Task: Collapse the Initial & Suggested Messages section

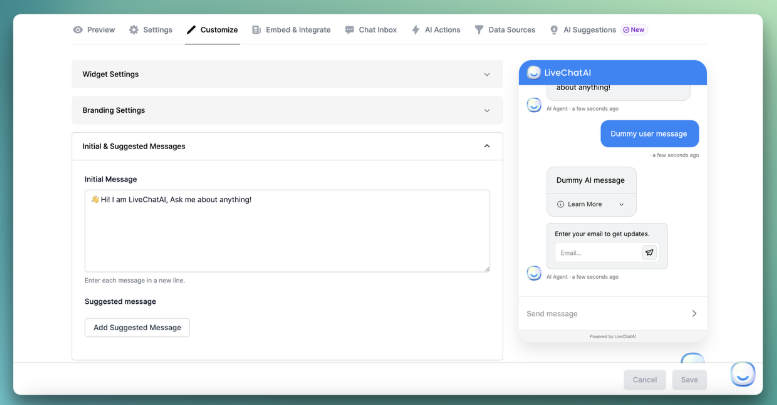Action: [x=287, y=146]
